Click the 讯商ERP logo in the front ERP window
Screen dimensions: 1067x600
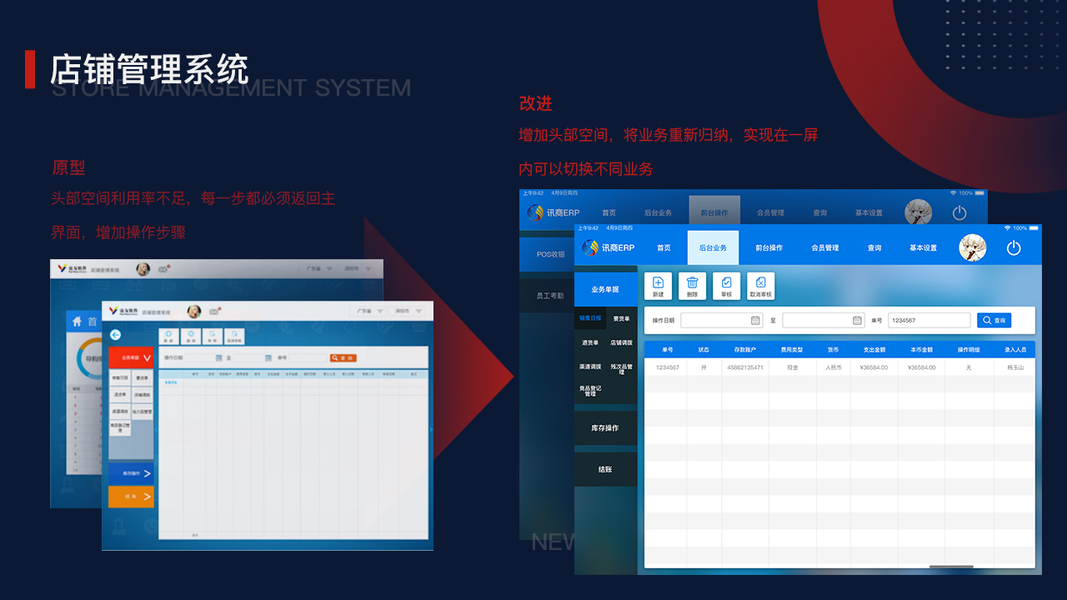[x=608, y=248]
